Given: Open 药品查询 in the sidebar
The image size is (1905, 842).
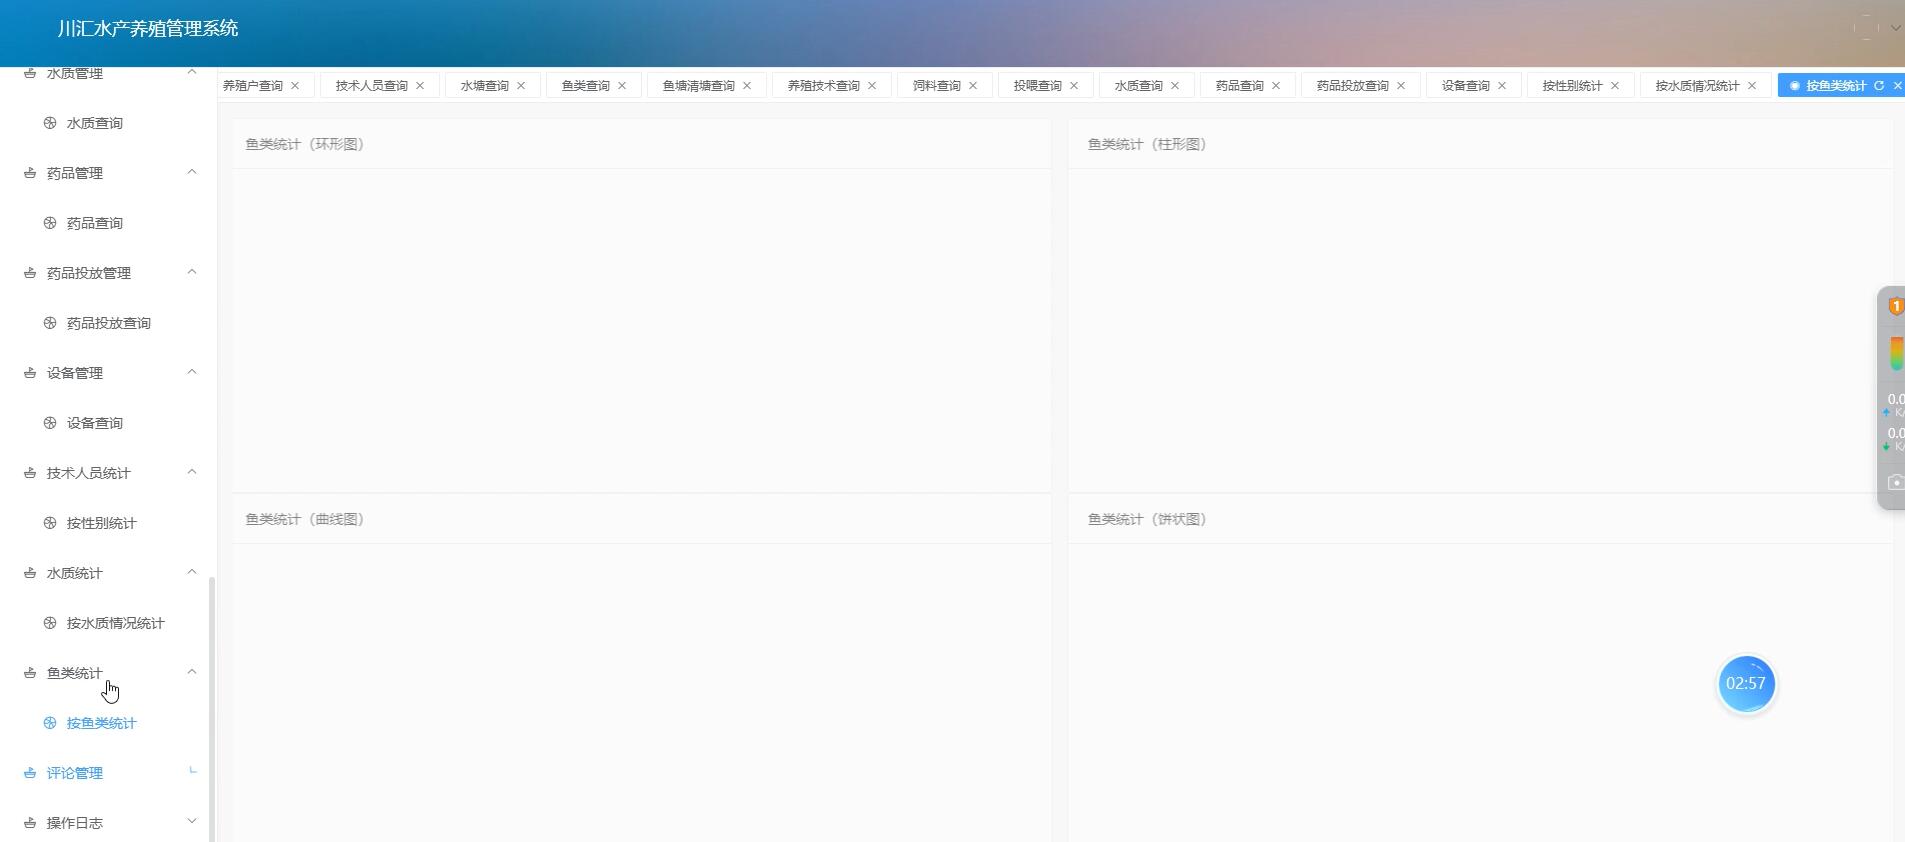Looking at the screenshot, I should click(95, 223).
